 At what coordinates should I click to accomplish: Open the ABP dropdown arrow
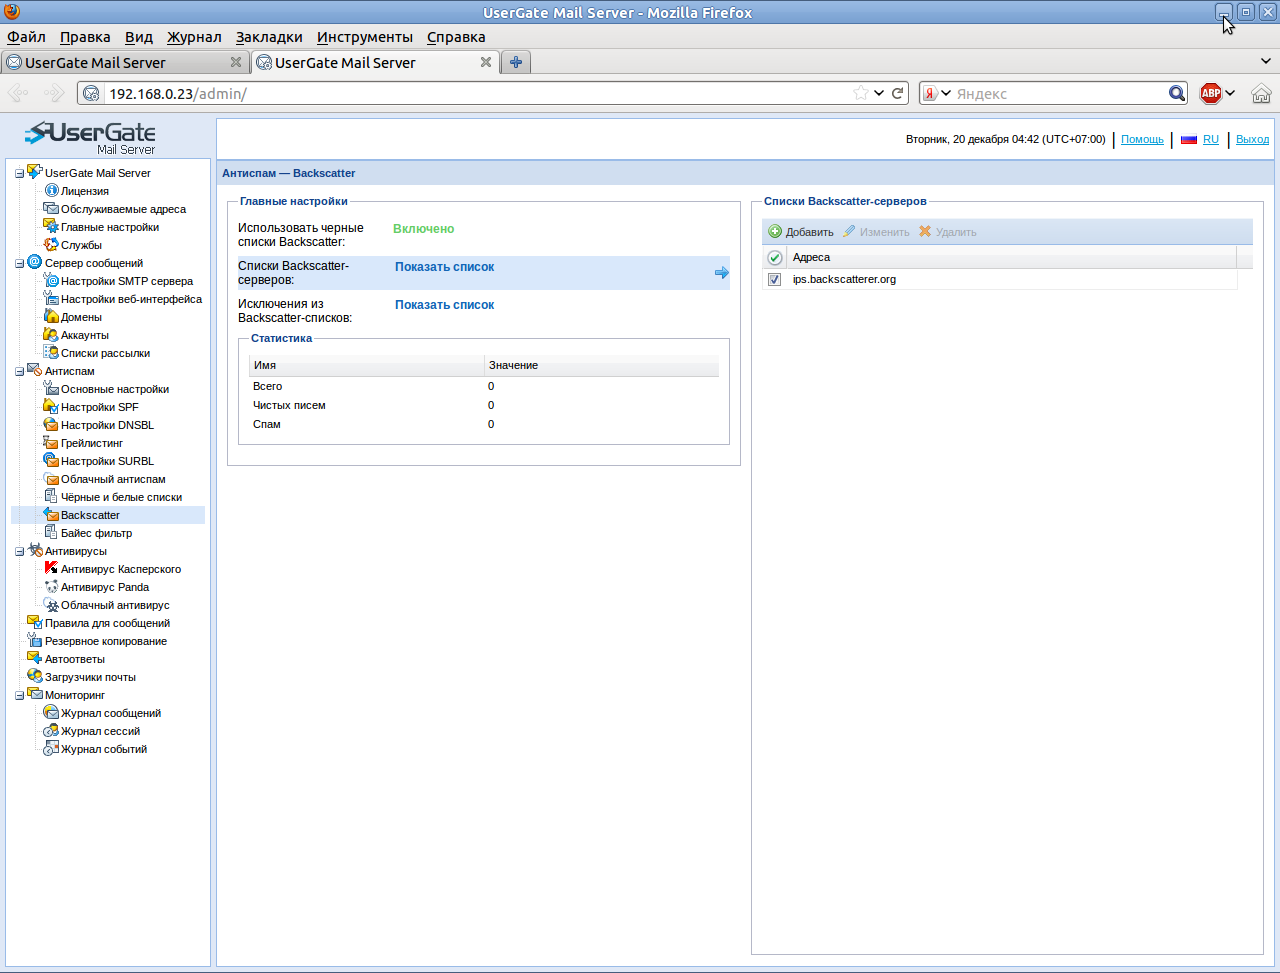pyautogui.click(x=1230, y=93)
